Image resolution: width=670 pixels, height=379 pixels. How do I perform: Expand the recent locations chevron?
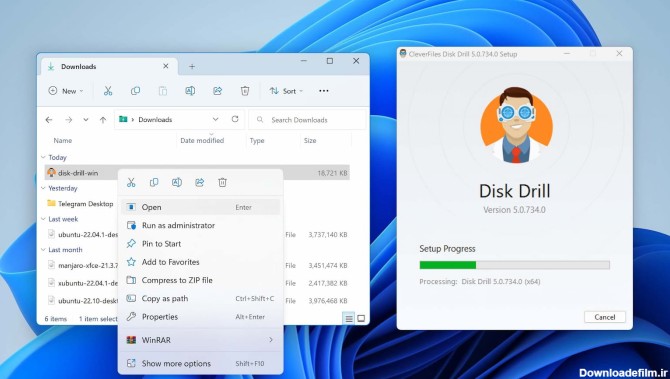[86, 120]
